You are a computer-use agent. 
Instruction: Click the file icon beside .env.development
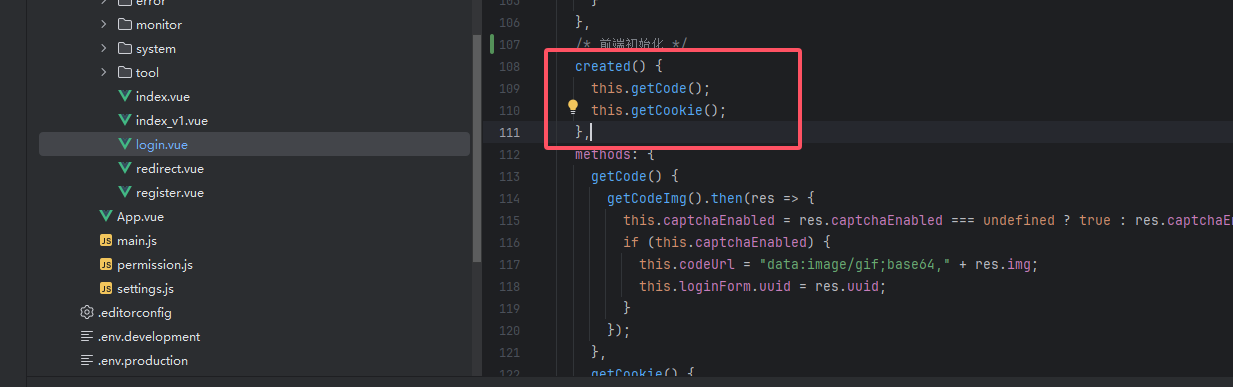click(87, 336)
